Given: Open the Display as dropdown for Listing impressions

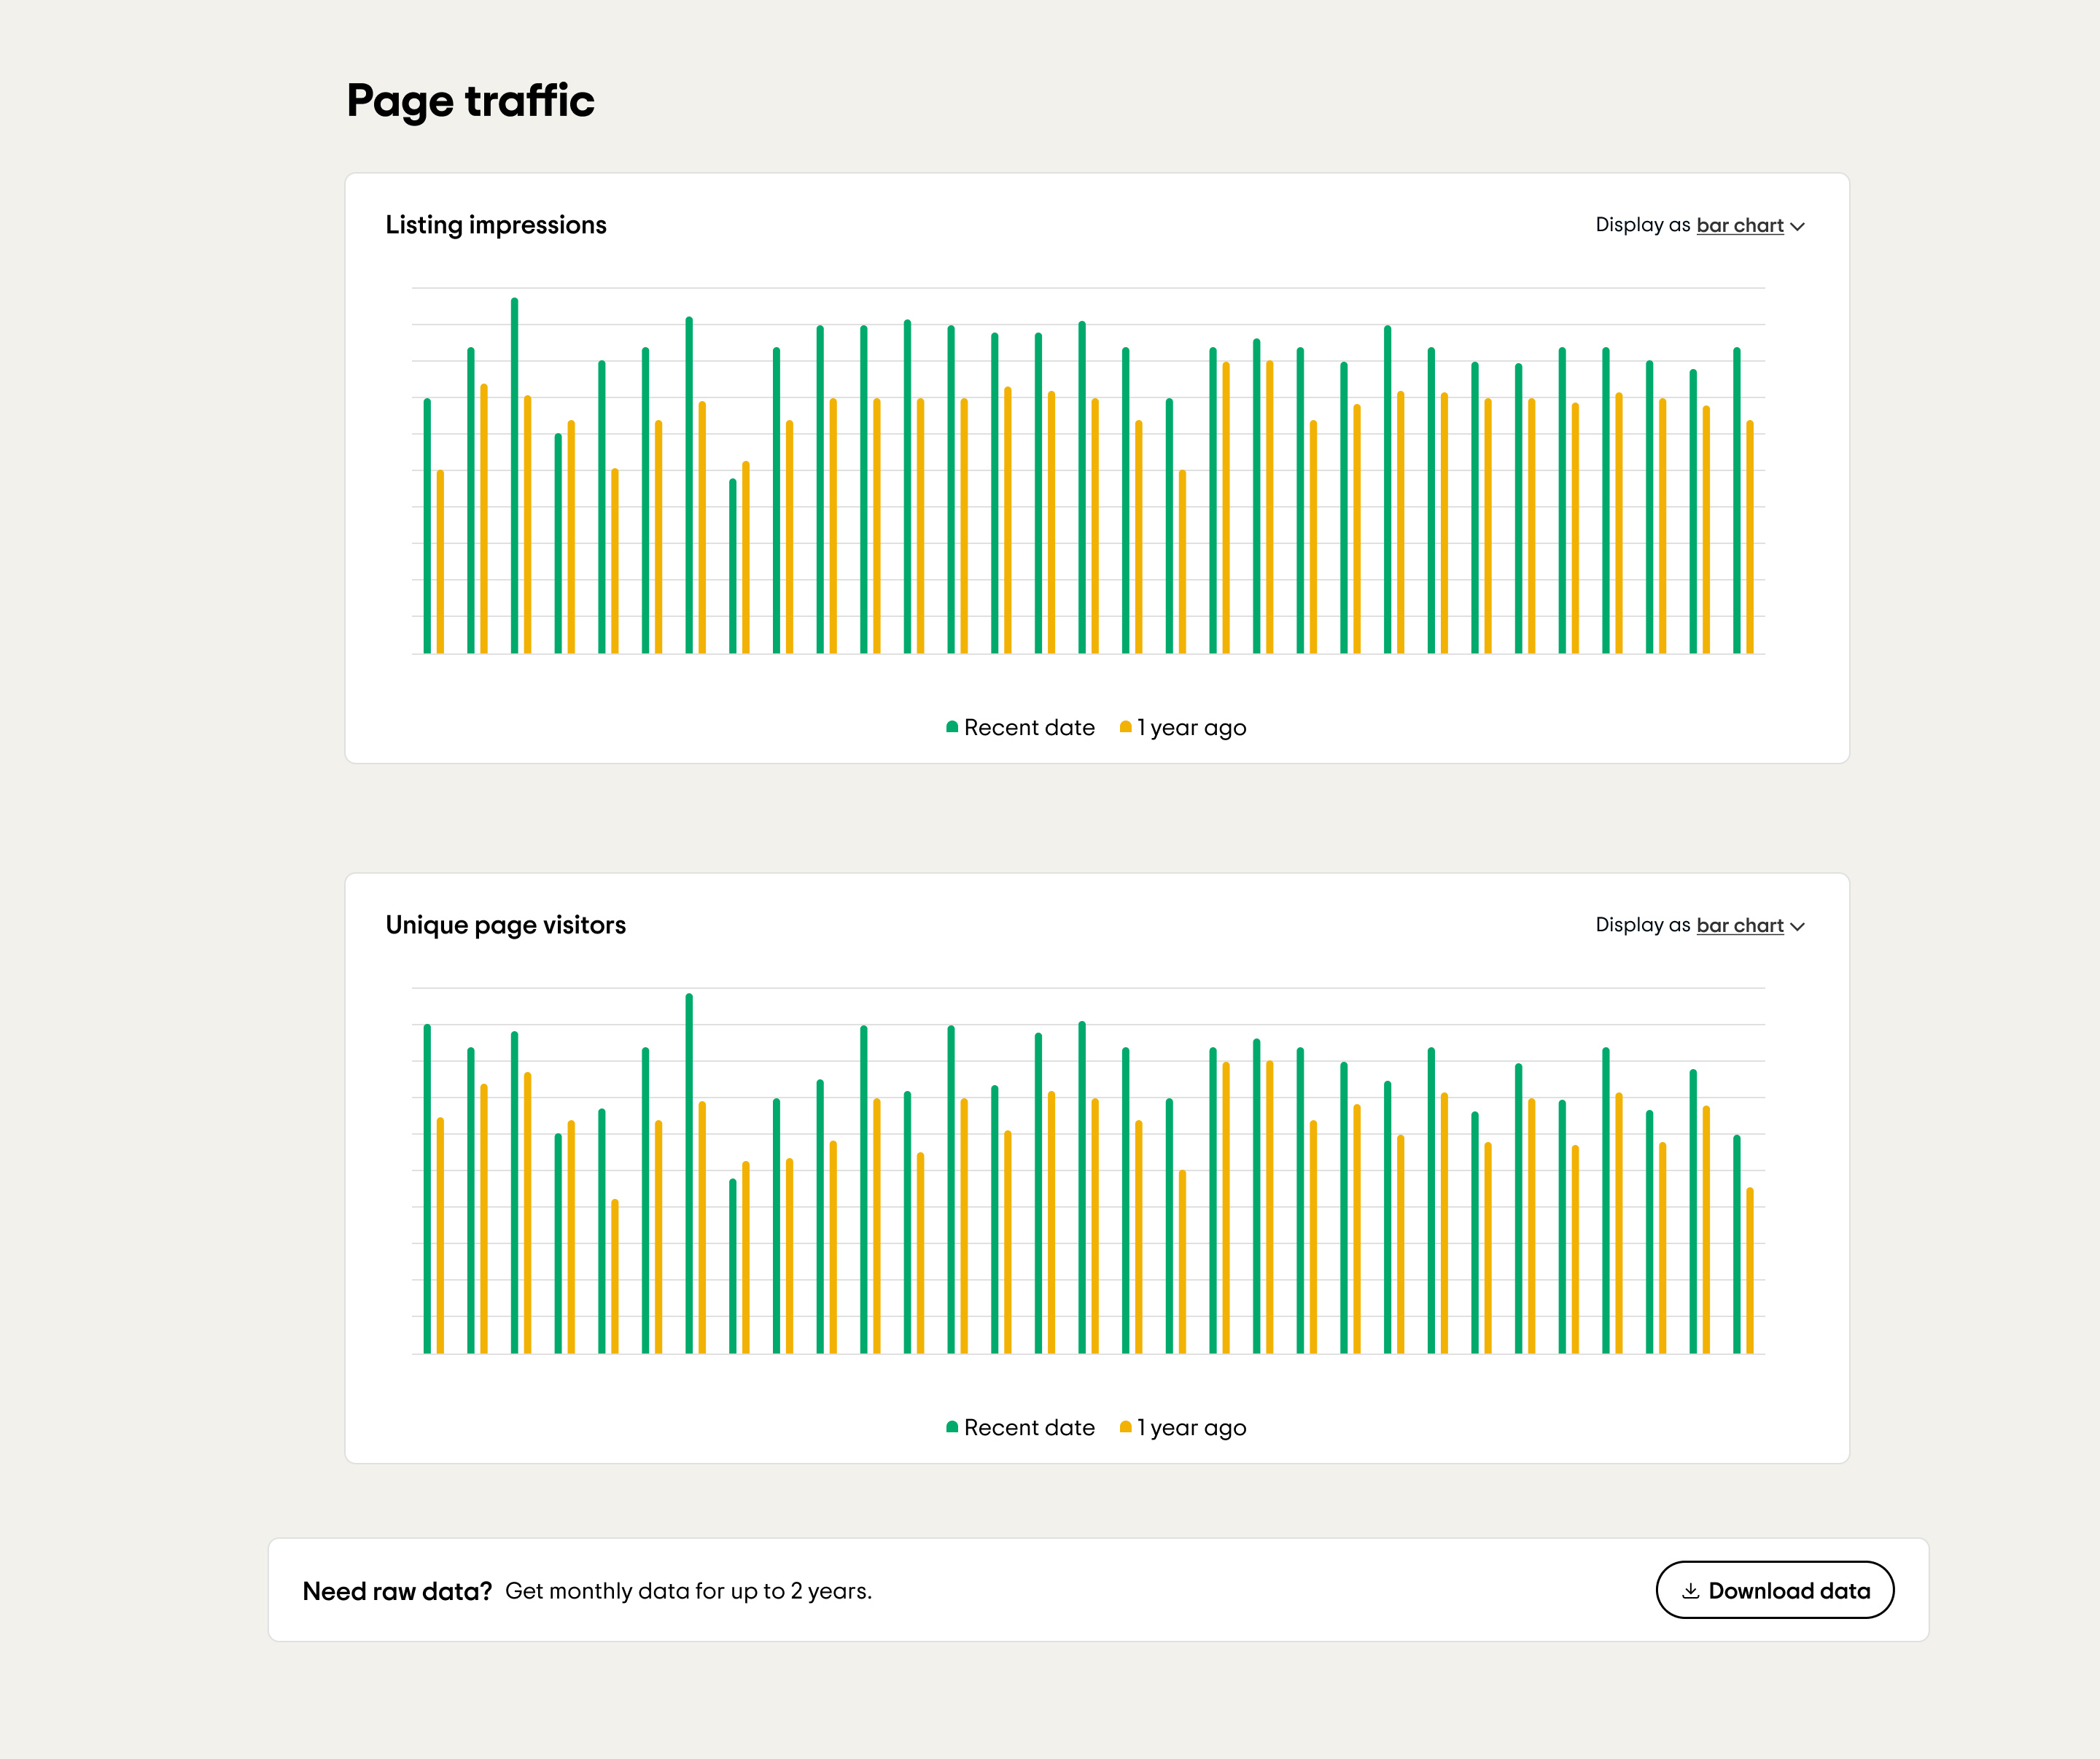Looking at the screenshot, I should pos(1740,226).
